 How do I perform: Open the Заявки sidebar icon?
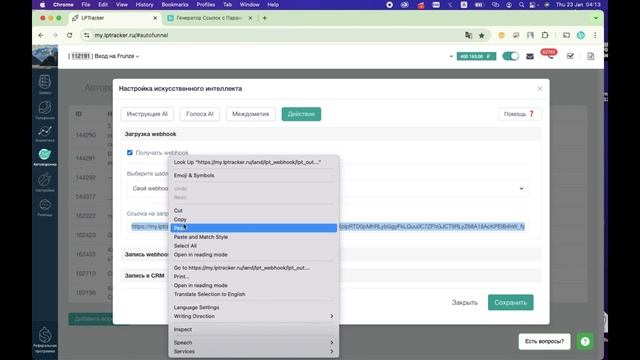tap(45, 84)
